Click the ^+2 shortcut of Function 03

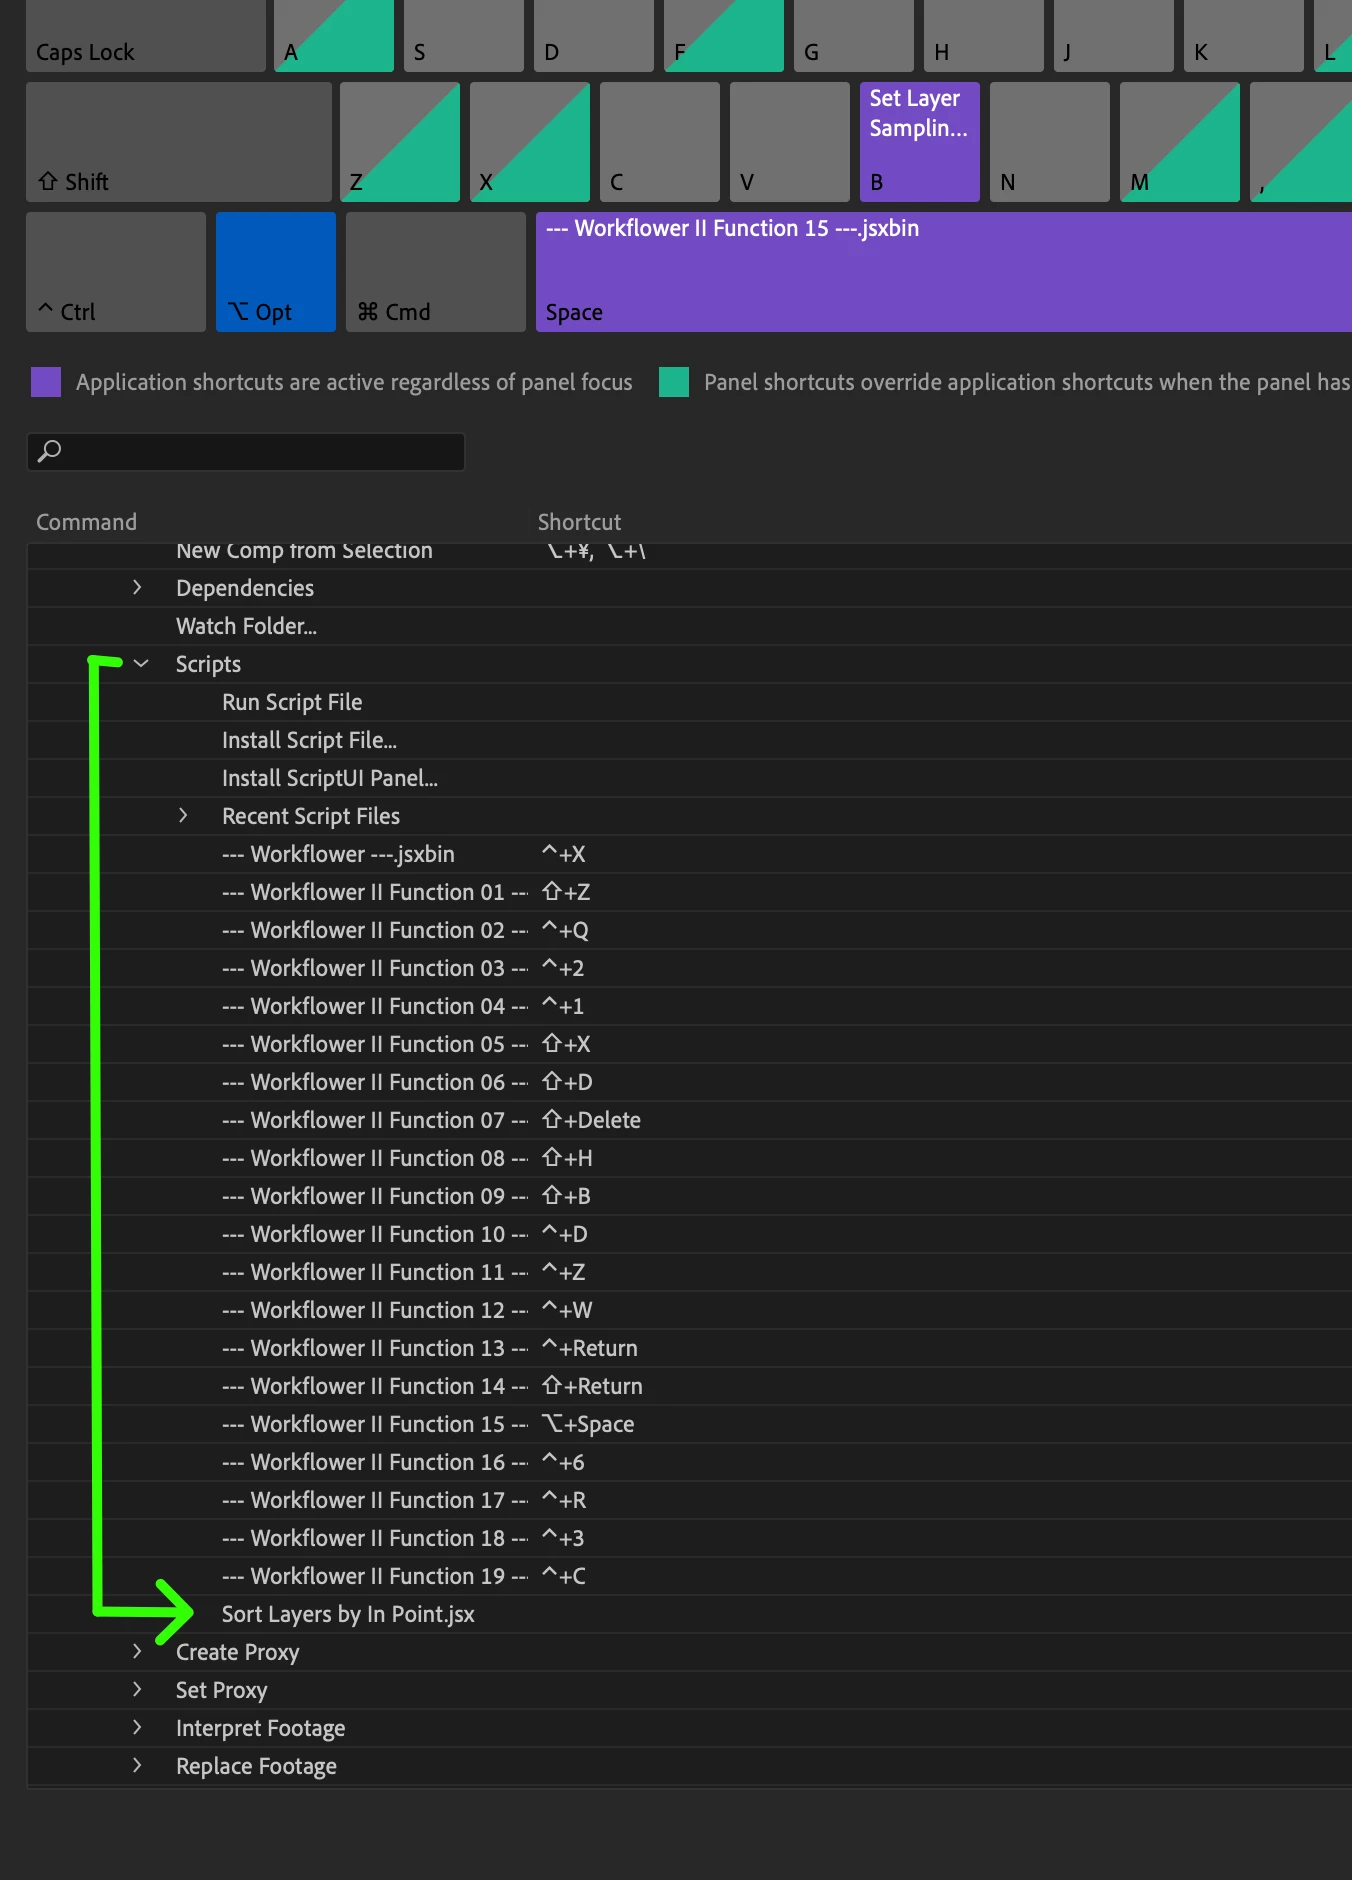(563, 968)
